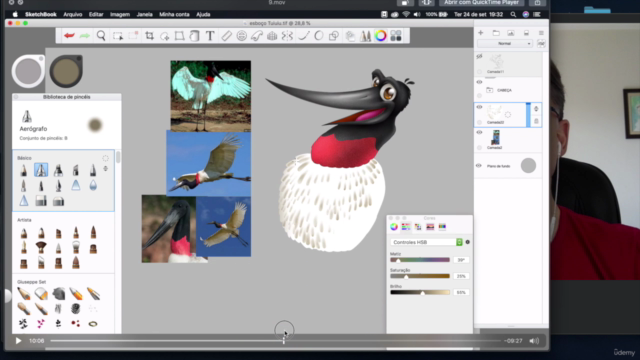Adjust the Brilho slider

pyautogui.click(x=420, y=293)
